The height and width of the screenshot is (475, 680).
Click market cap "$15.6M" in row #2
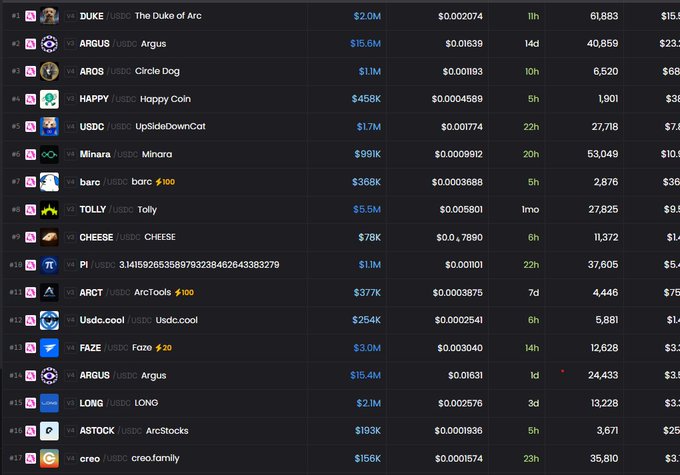[x=365, y=44]
